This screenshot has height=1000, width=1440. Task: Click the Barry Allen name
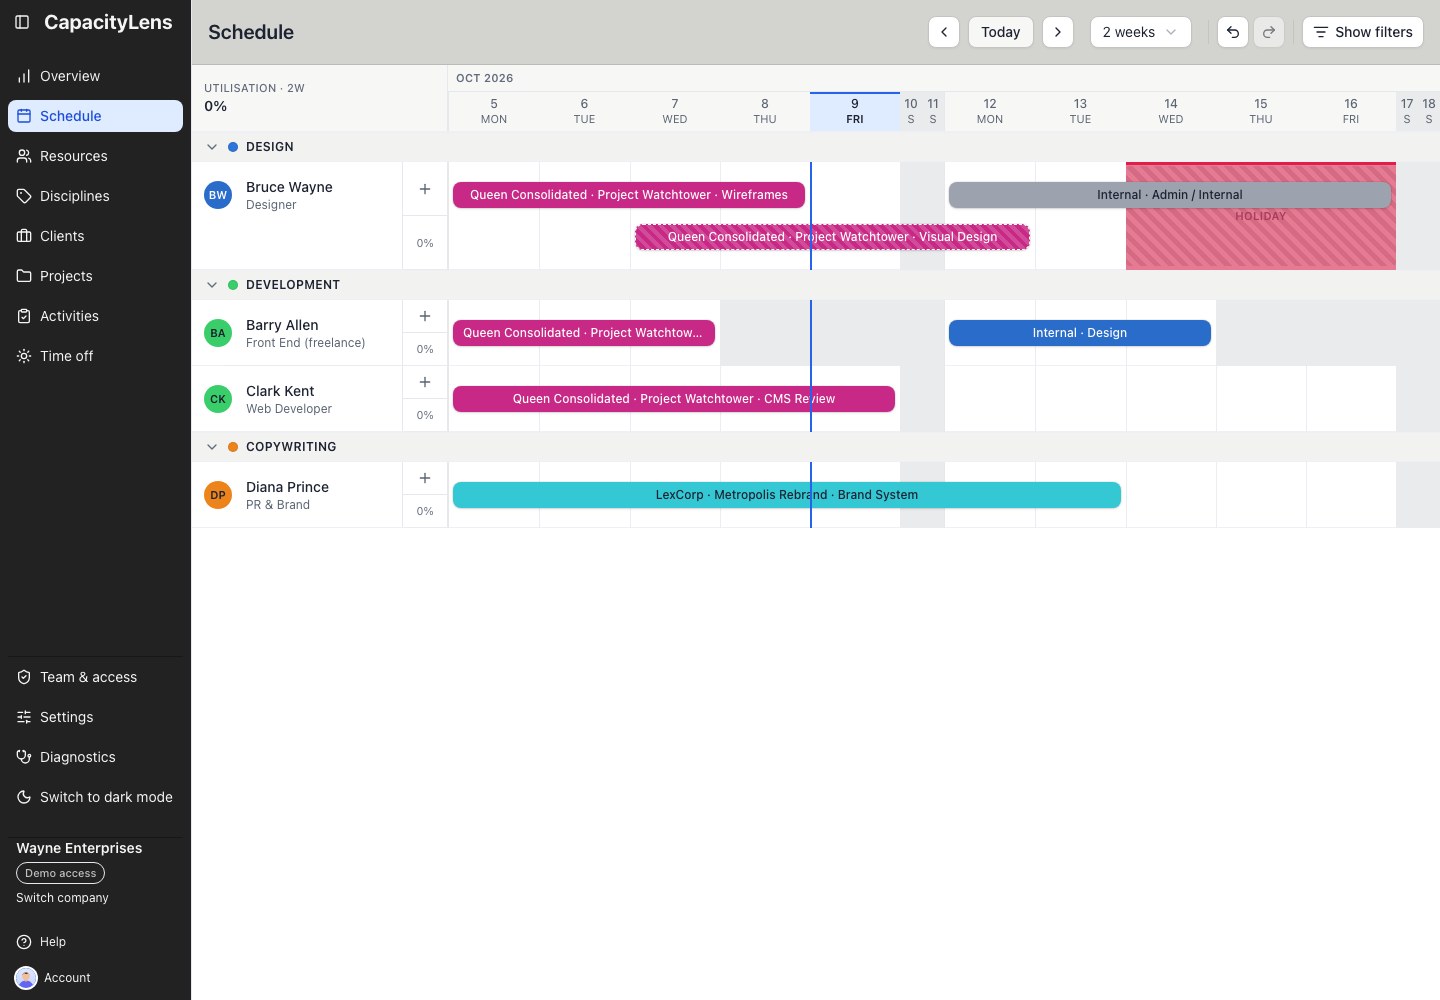(282, 325)
